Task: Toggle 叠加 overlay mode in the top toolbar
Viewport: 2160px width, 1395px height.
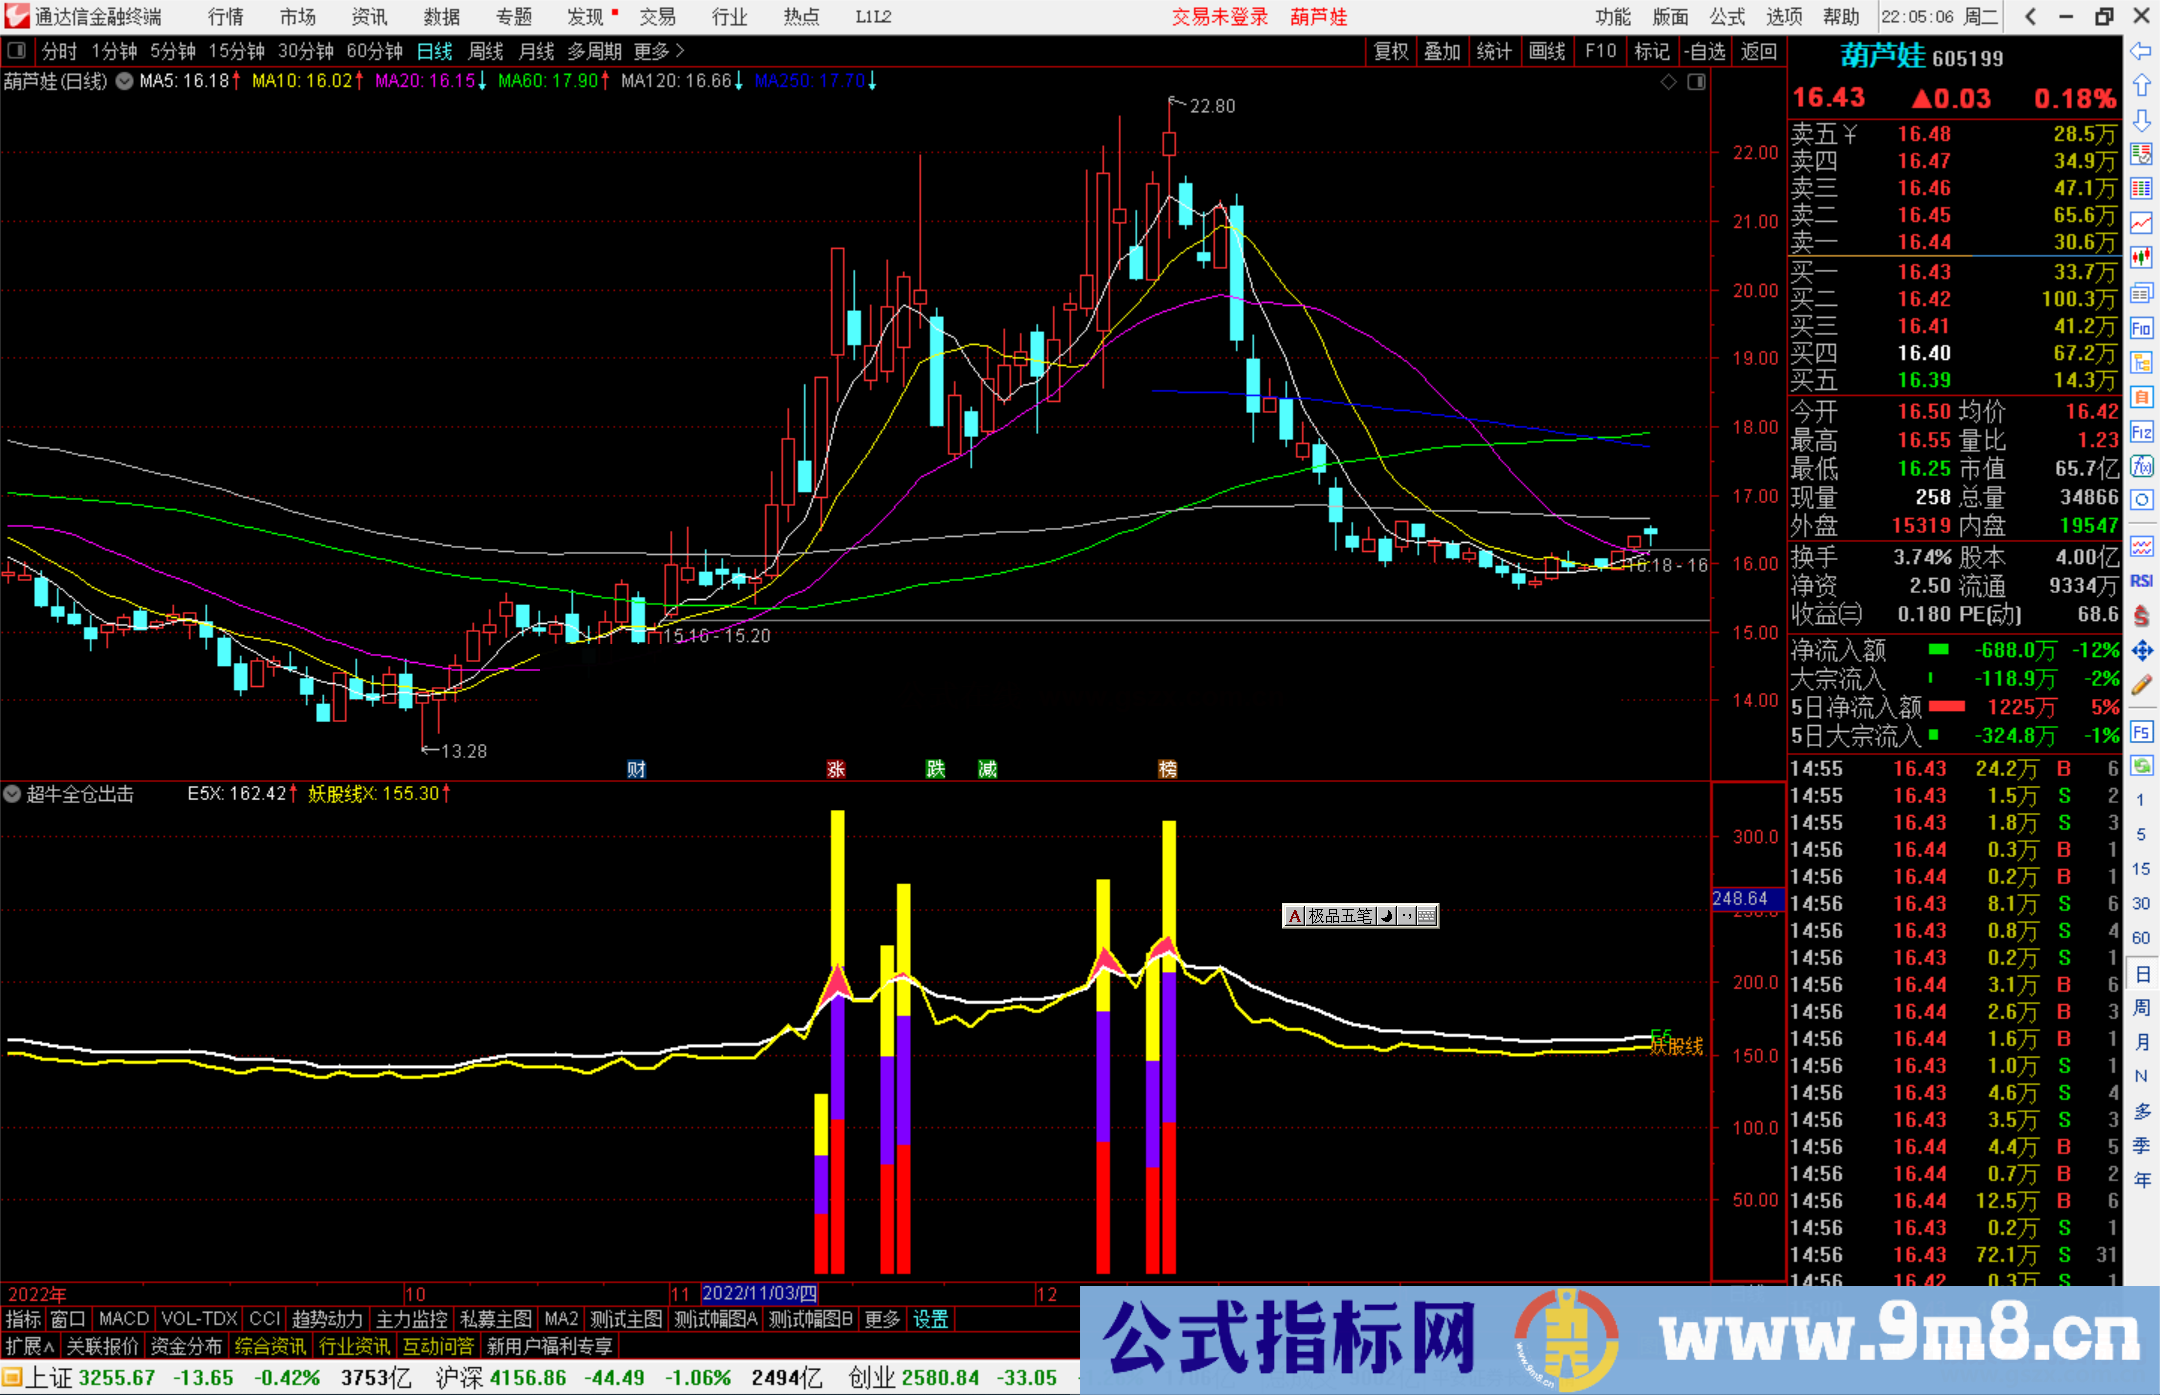Action: click(1443, 51)
